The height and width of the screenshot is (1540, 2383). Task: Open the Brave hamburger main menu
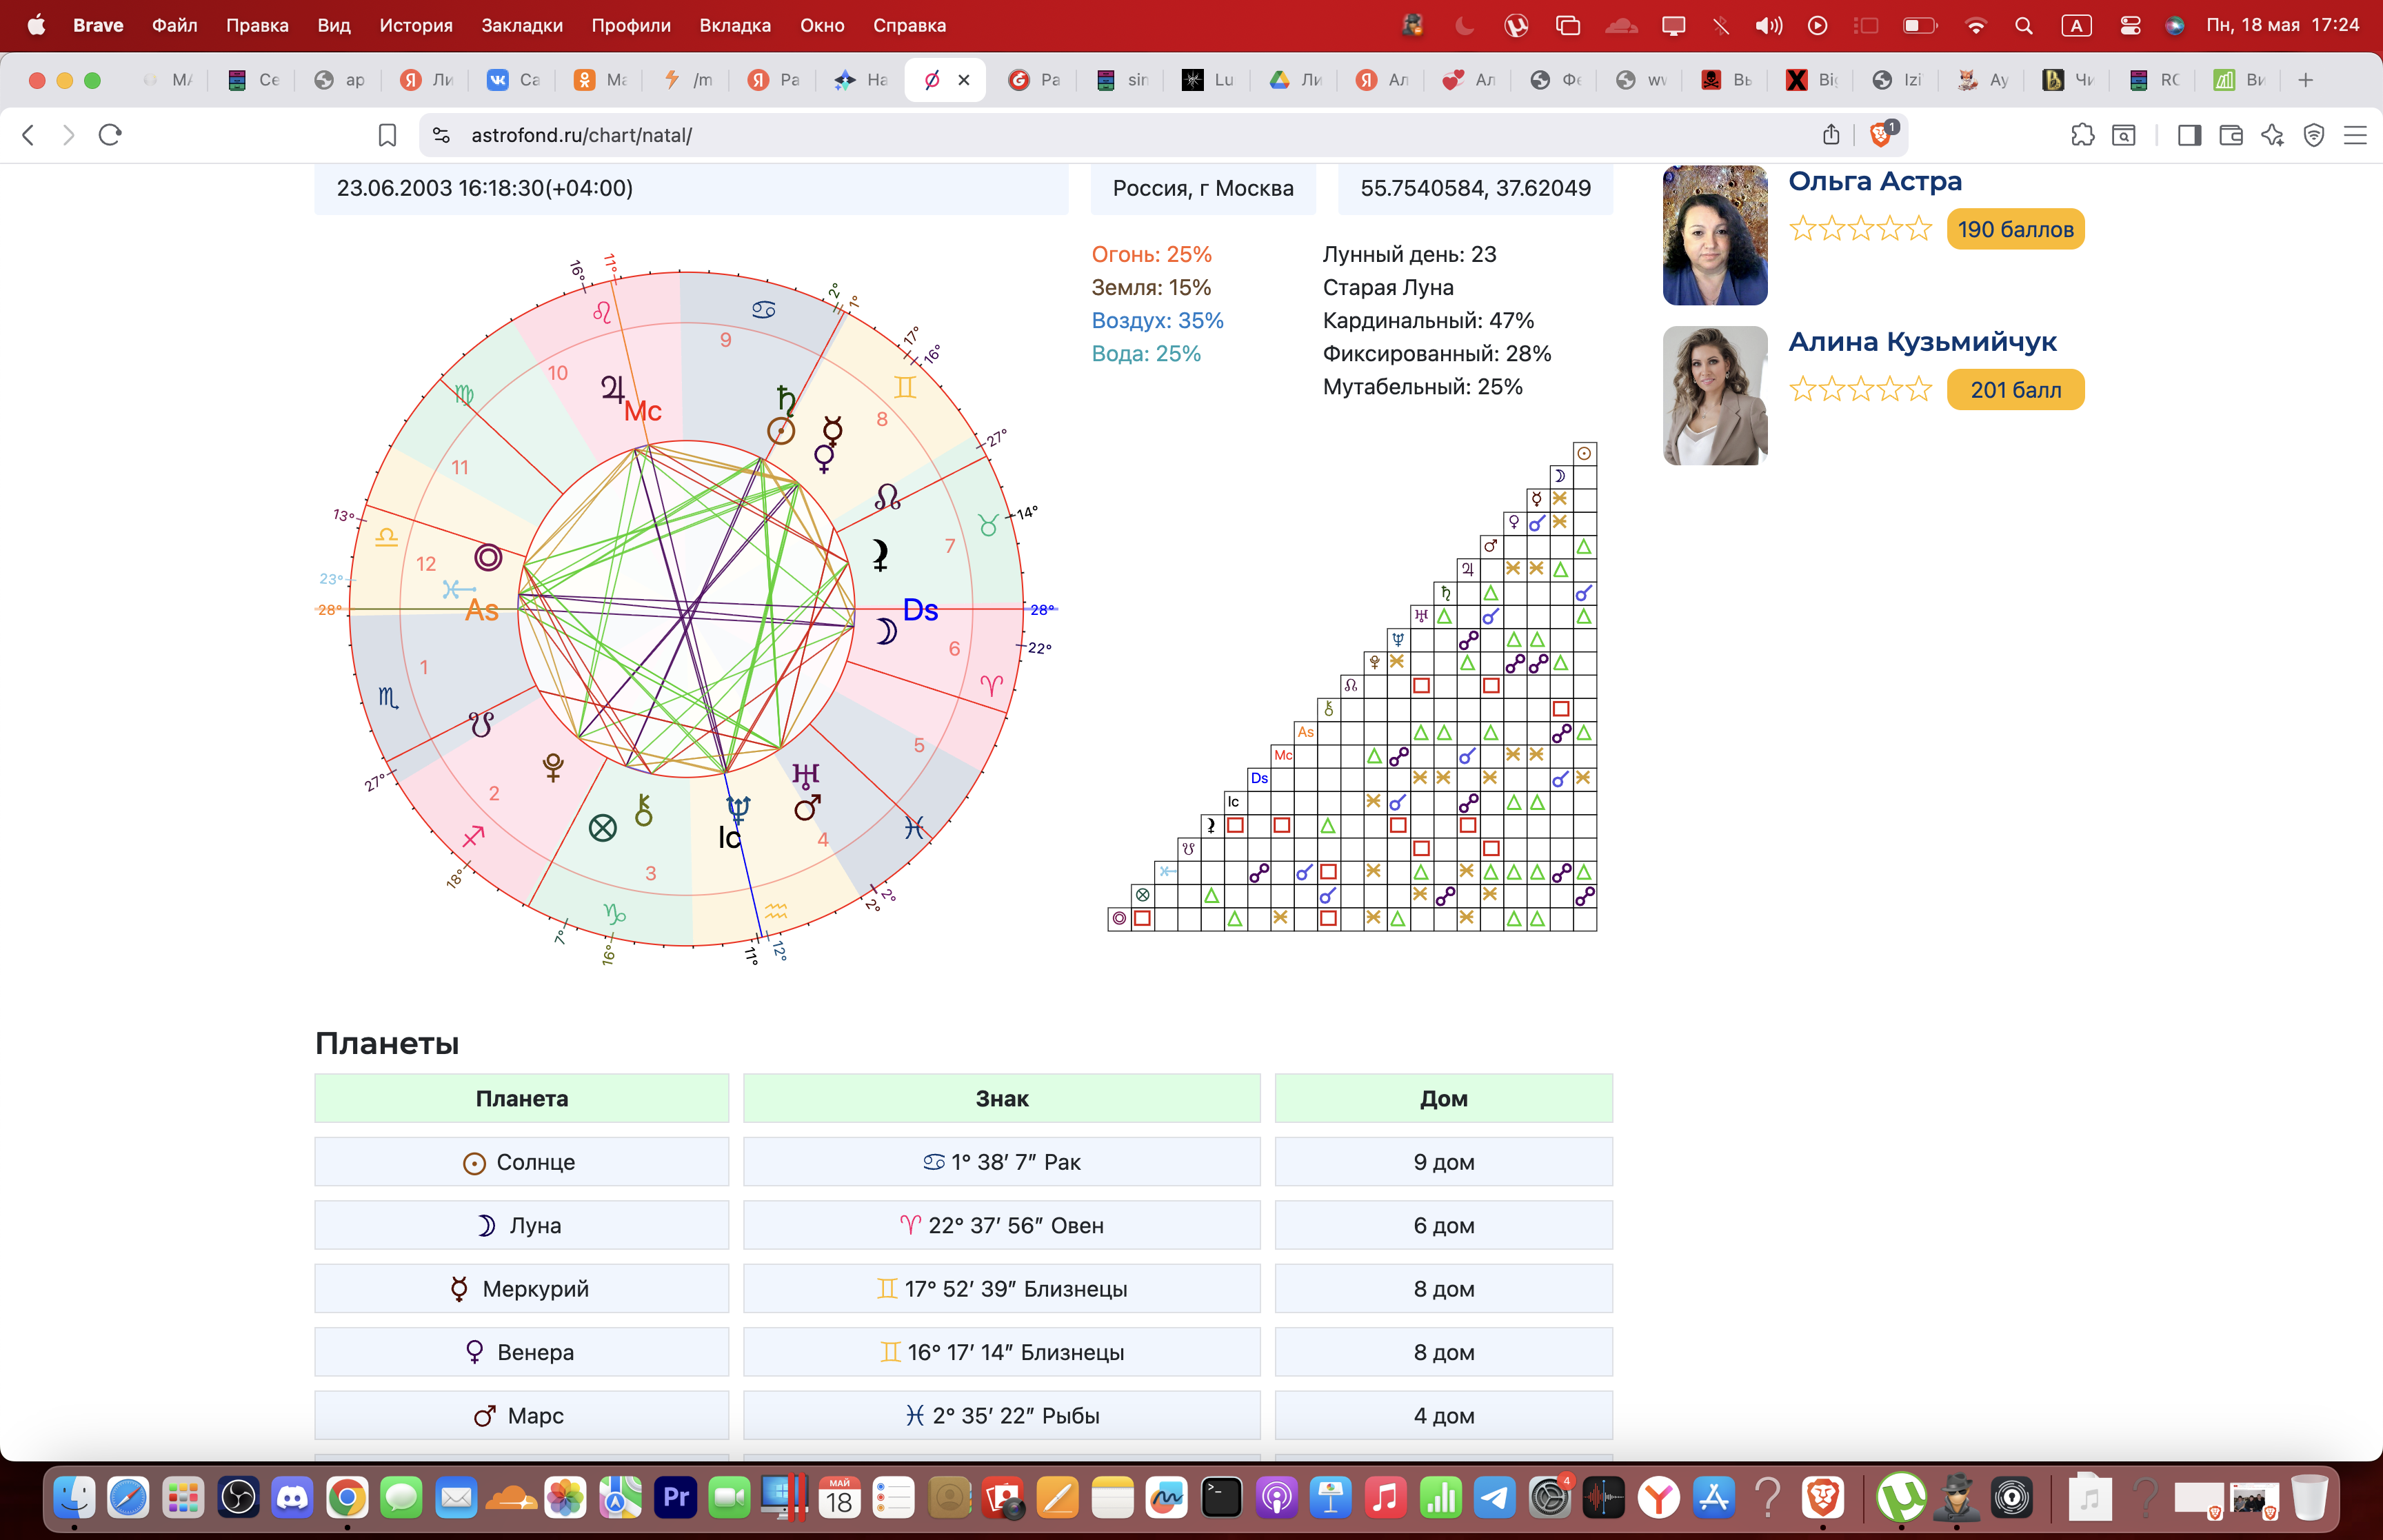click(x=2355, y=135)
